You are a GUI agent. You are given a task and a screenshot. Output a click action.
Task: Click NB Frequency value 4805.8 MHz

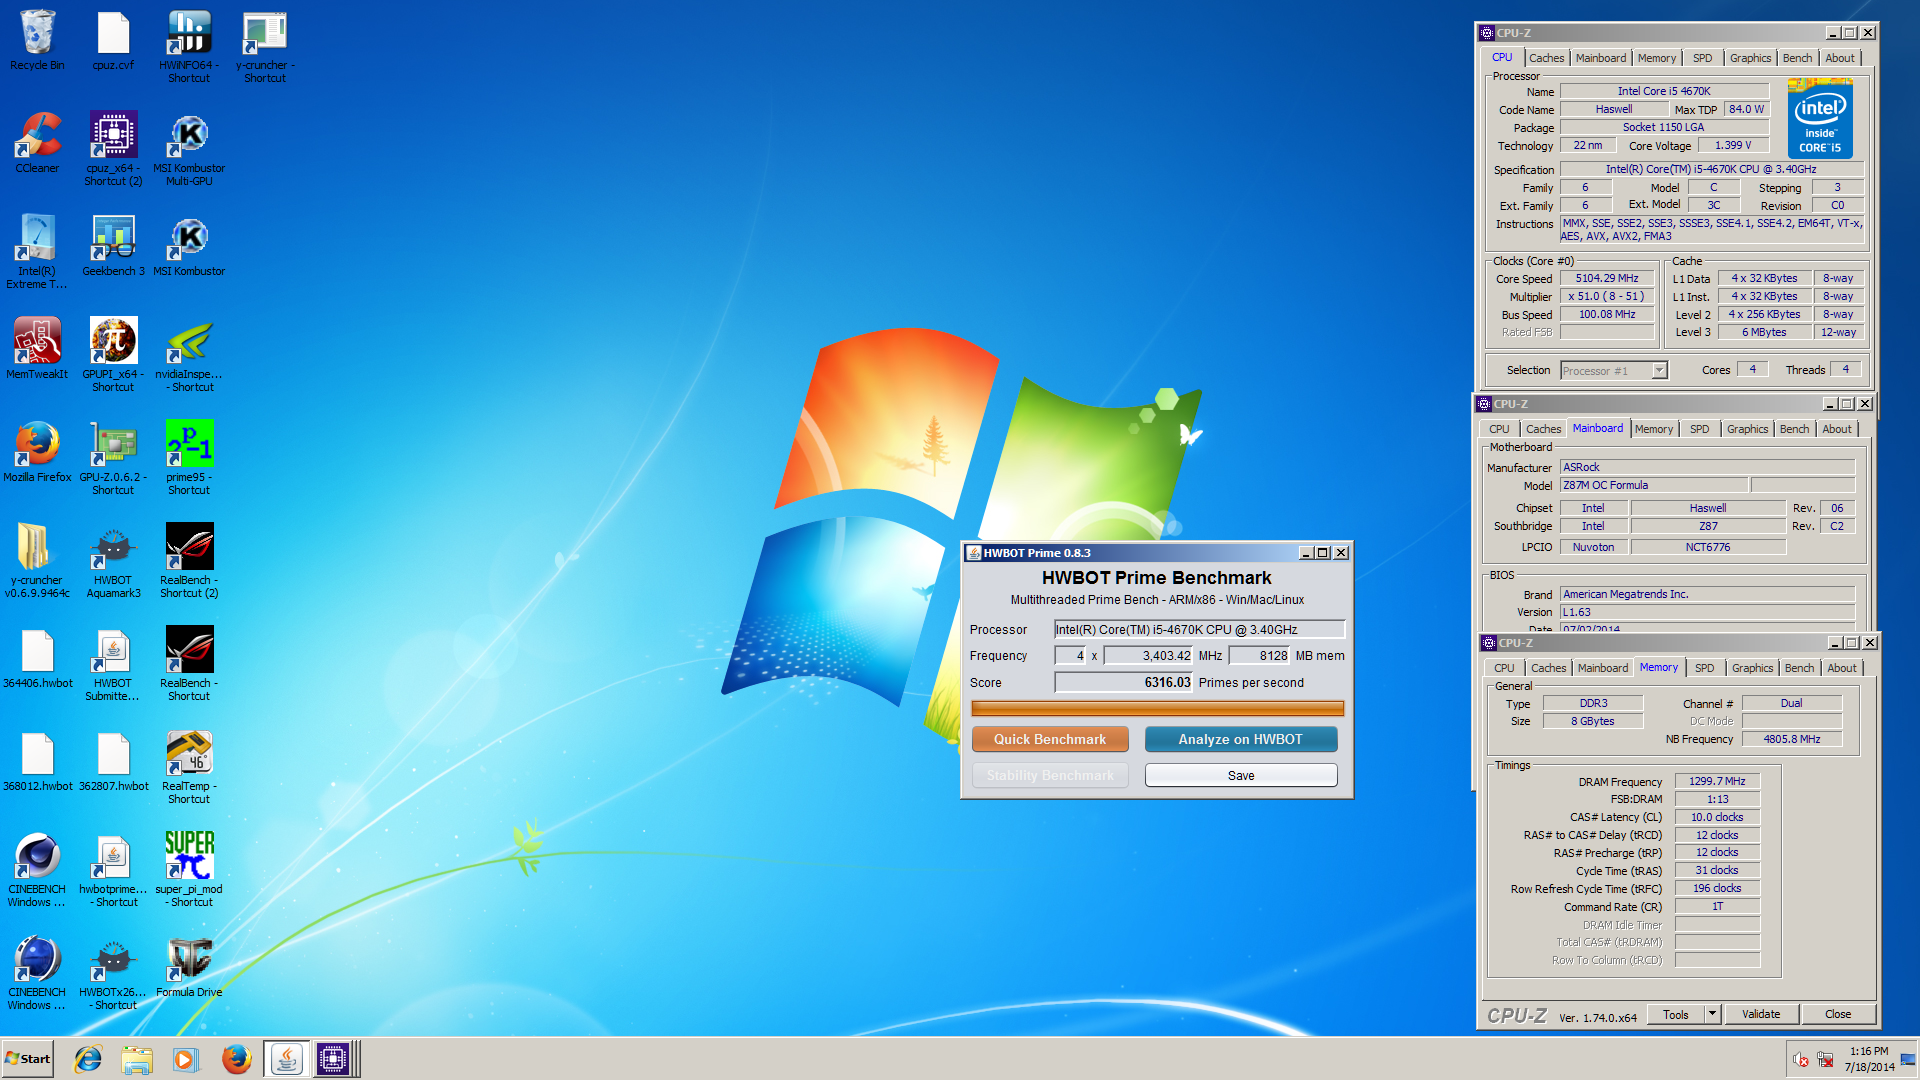pyautogui.click(x=1791, y=739)
